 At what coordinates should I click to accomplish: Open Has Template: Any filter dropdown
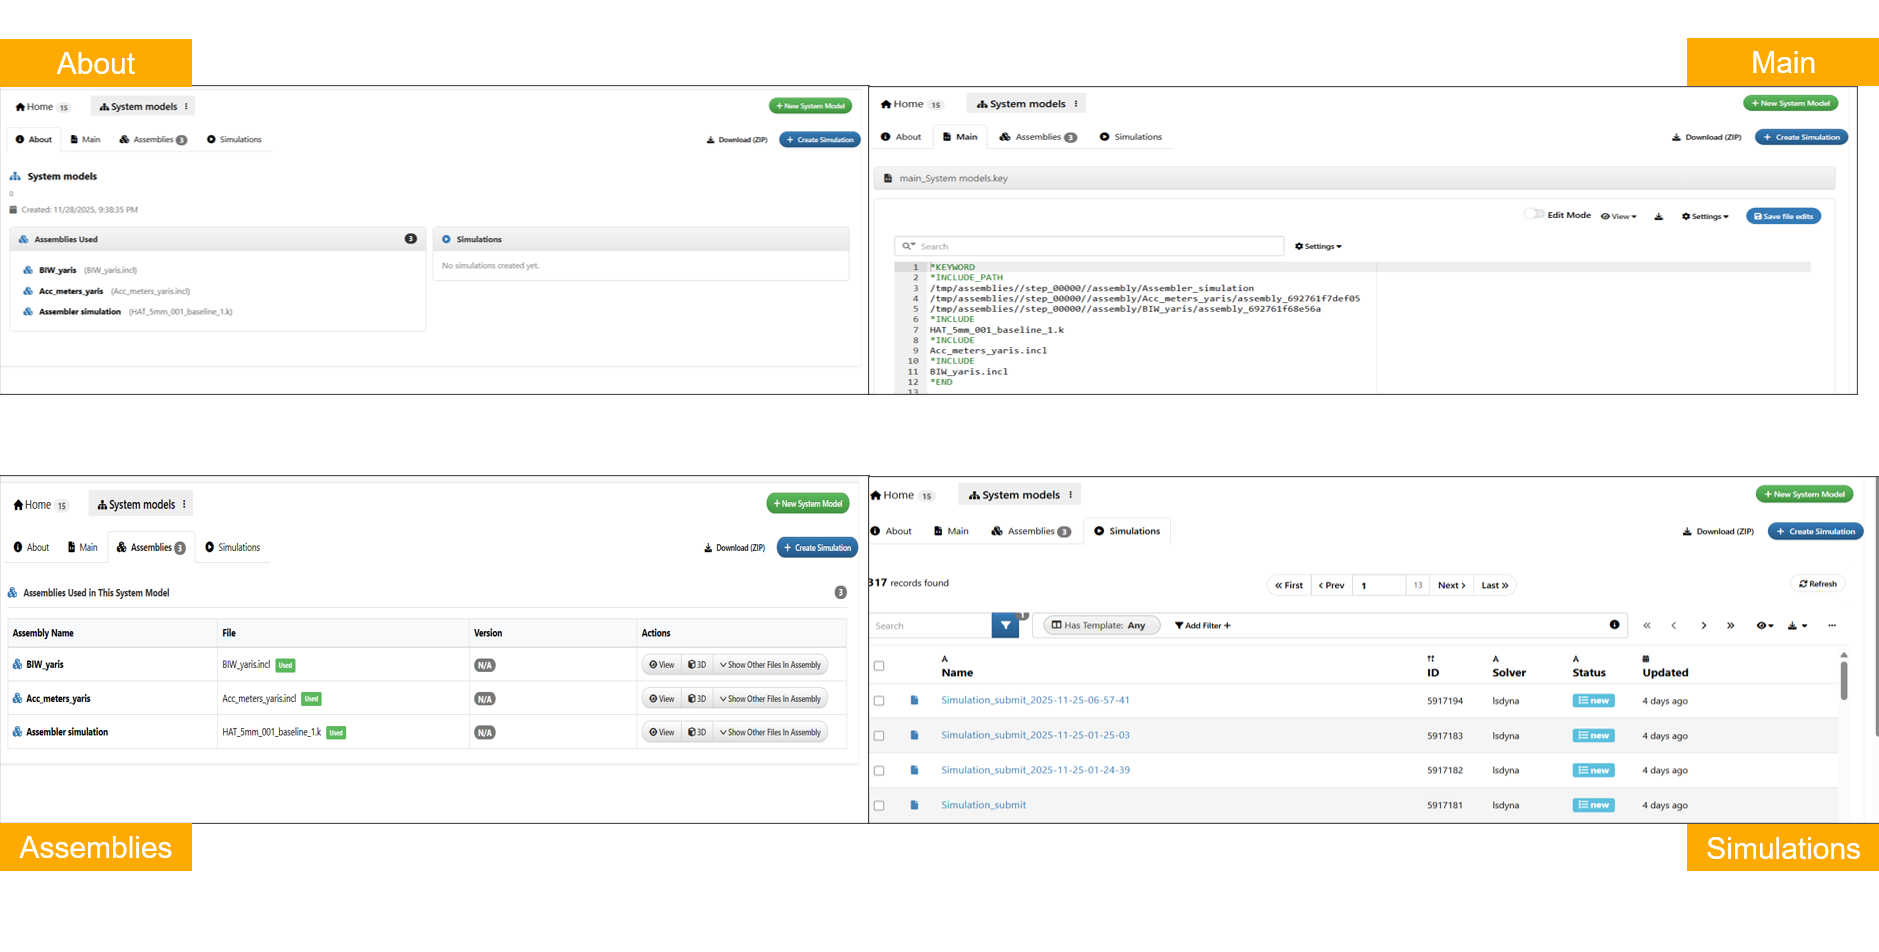coord(1102,626)
